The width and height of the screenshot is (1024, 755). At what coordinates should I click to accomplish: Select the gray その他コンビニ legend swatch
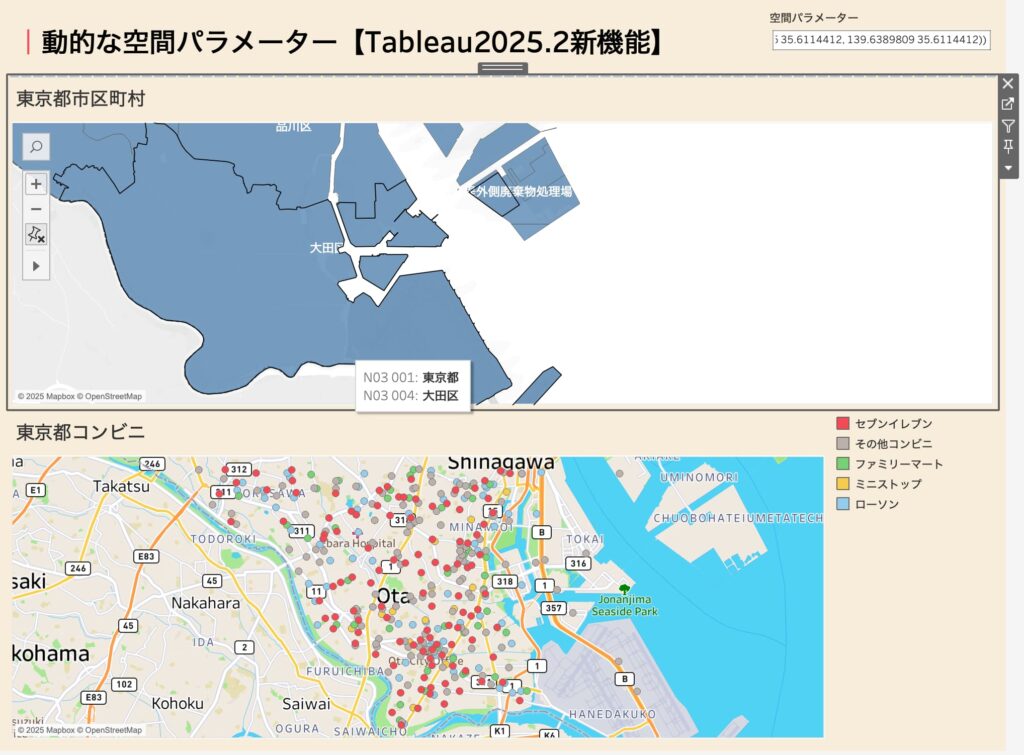[842, 444]
